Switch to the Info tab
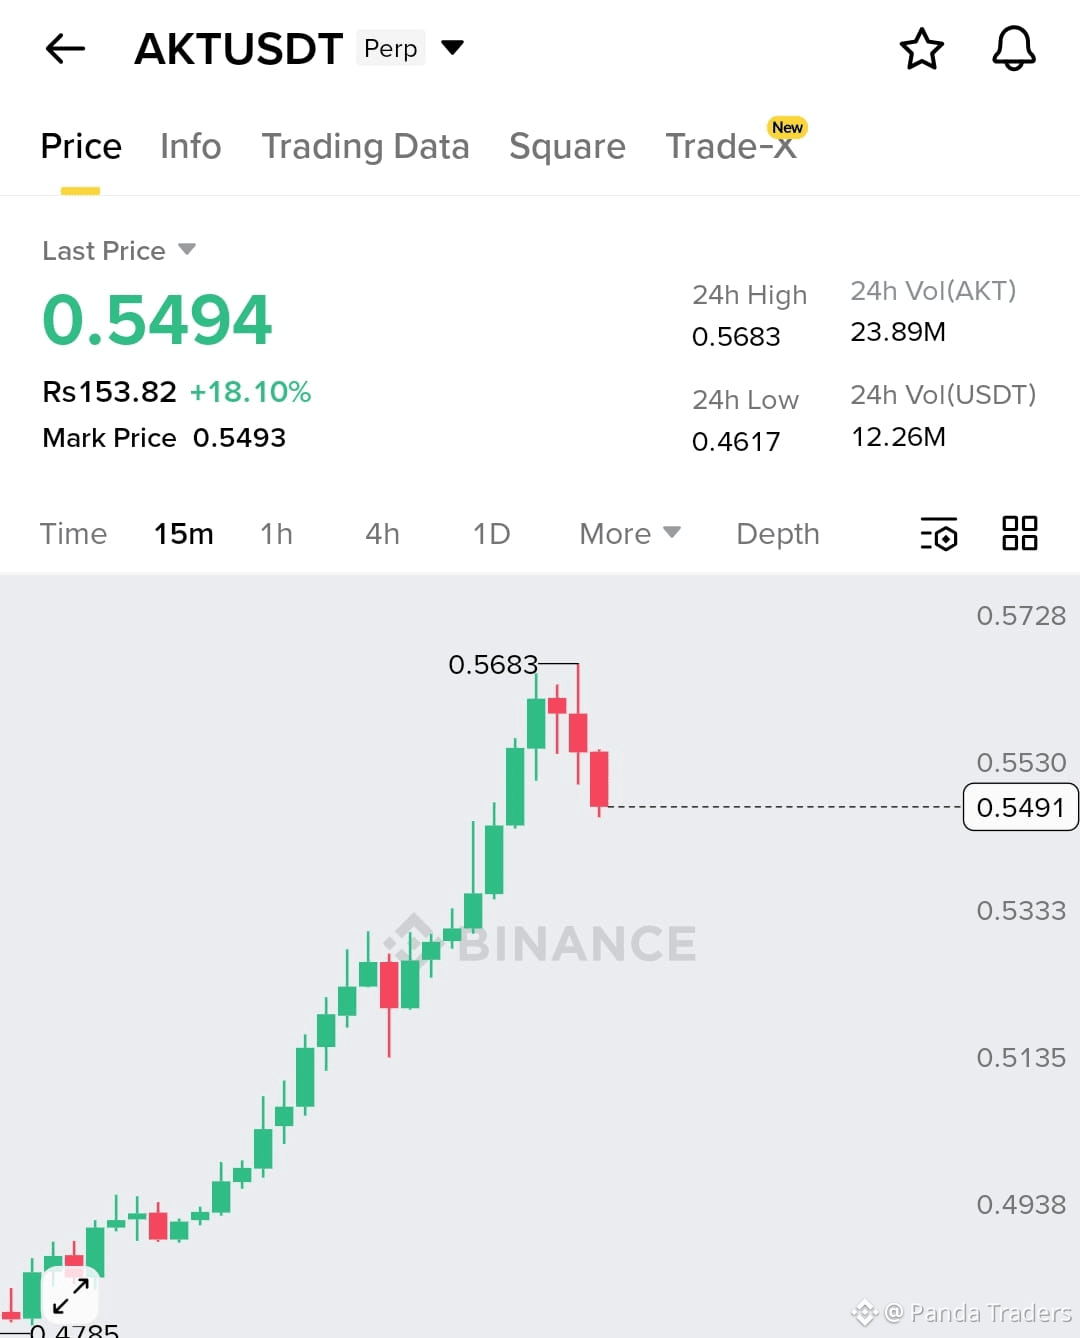This screenshot has width=1080, height=1338. (190, 147)
